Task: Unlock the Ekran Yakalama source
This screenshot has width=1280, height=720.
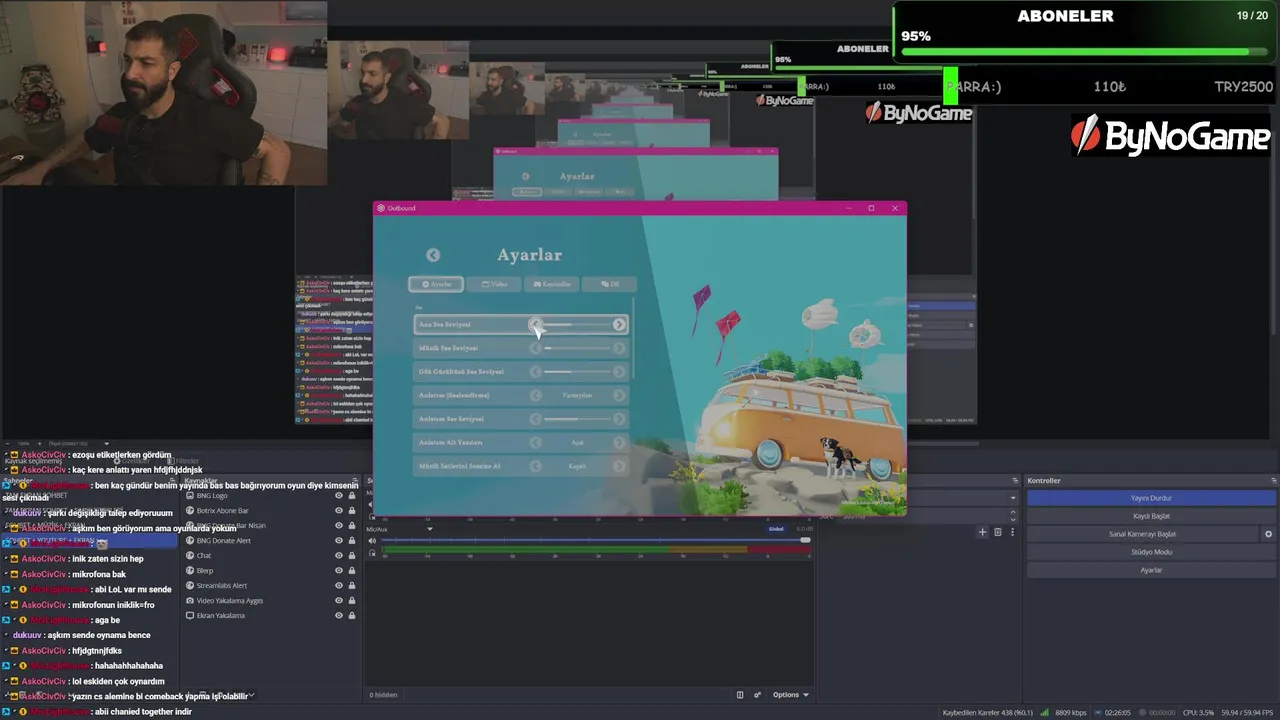Action: [x=352, y=616]
